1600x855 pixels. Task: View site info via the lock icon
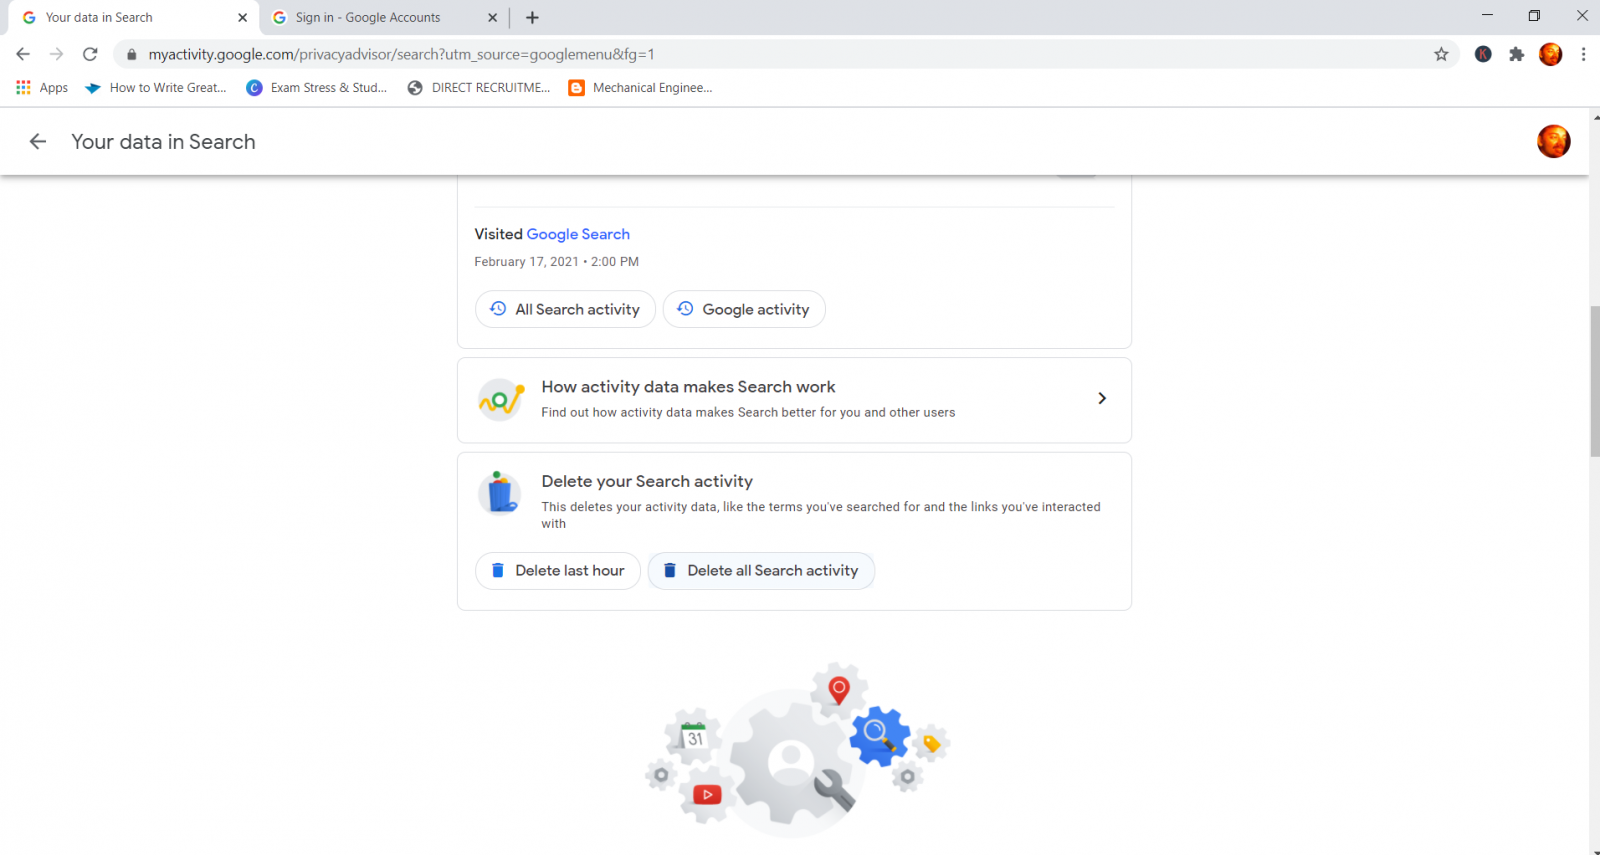point(131,54)
